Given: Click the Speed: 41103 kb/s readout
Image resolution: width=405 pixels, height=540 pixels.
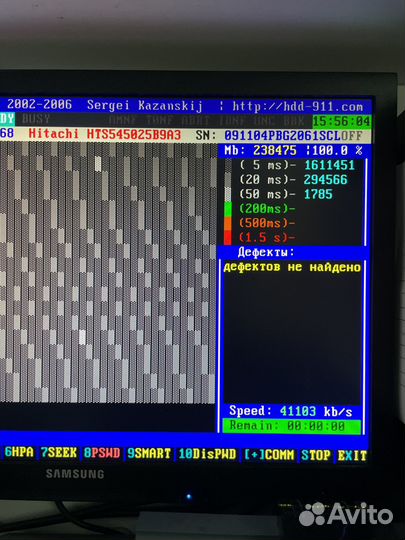Looking at the screenshot, I should pyautogui.click(x=291, y=411).
